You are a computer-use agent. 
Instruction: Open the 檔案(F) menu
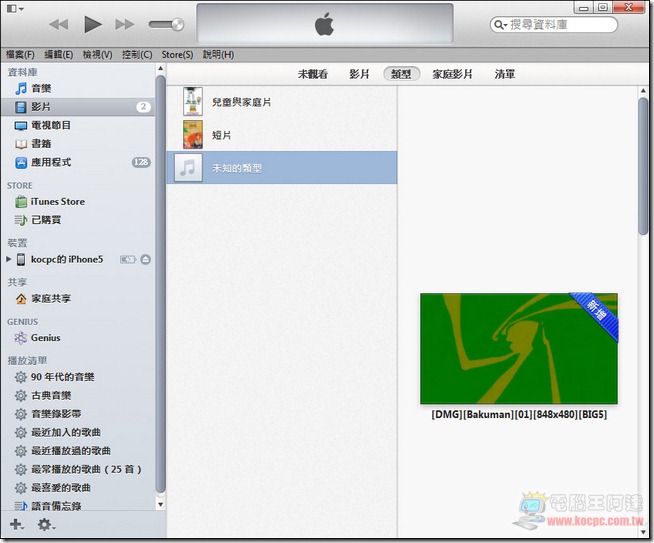click(x=20, y=55)
